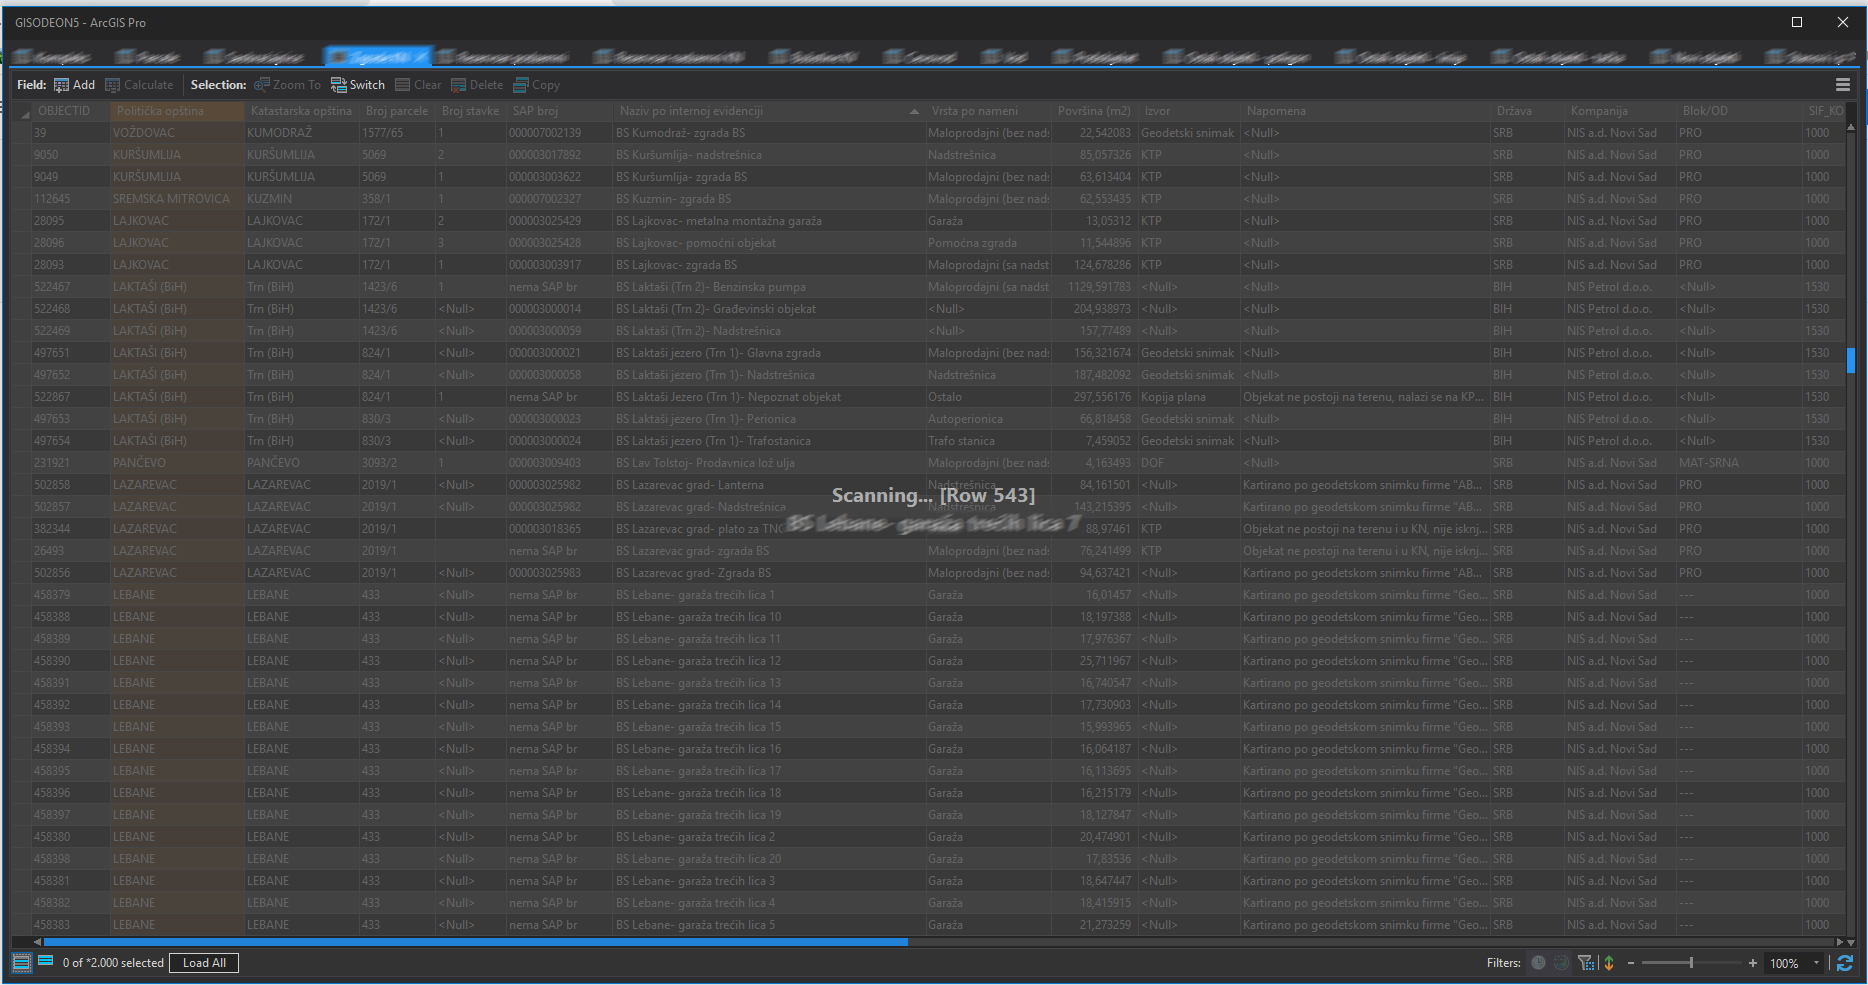This screenshot has width=1868, height=985.
Task: Click the vertical scrollbar thumb
Action: (1851, 360)
